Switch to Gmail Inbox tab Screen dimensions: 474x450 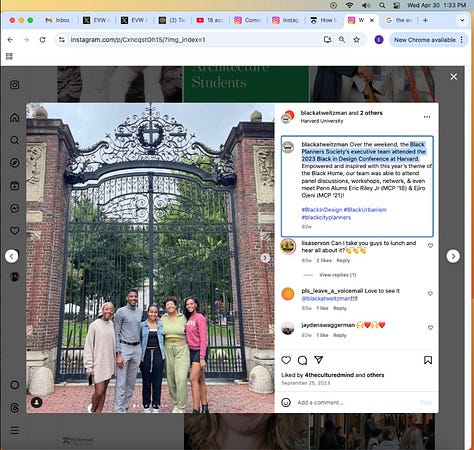(59, 20)
